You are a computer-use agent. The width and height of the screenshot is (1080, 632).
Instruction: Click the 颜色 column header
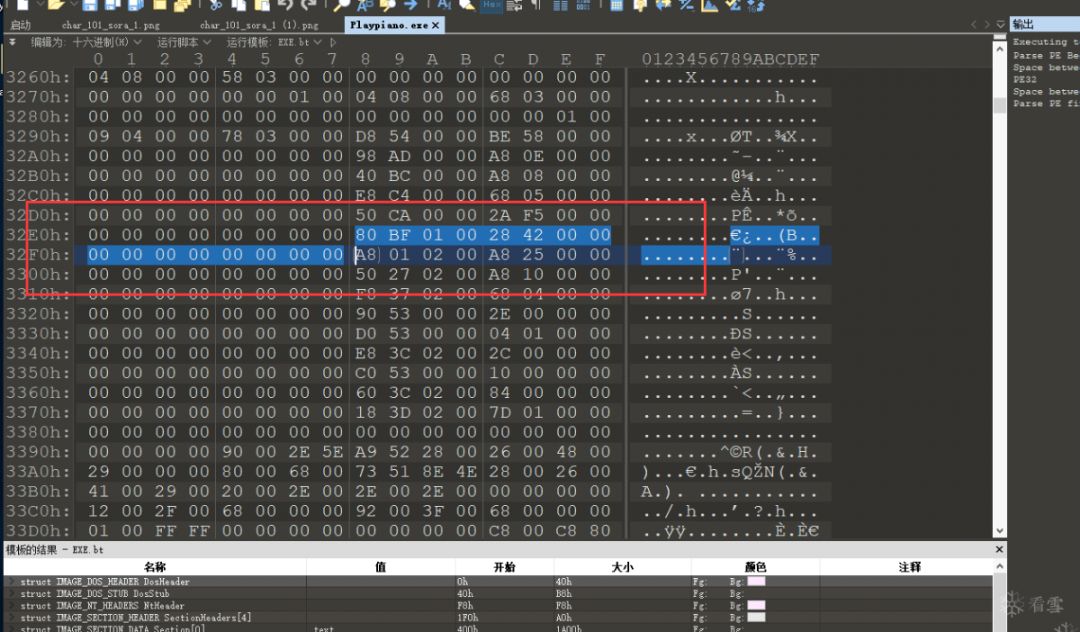[756, 567]
